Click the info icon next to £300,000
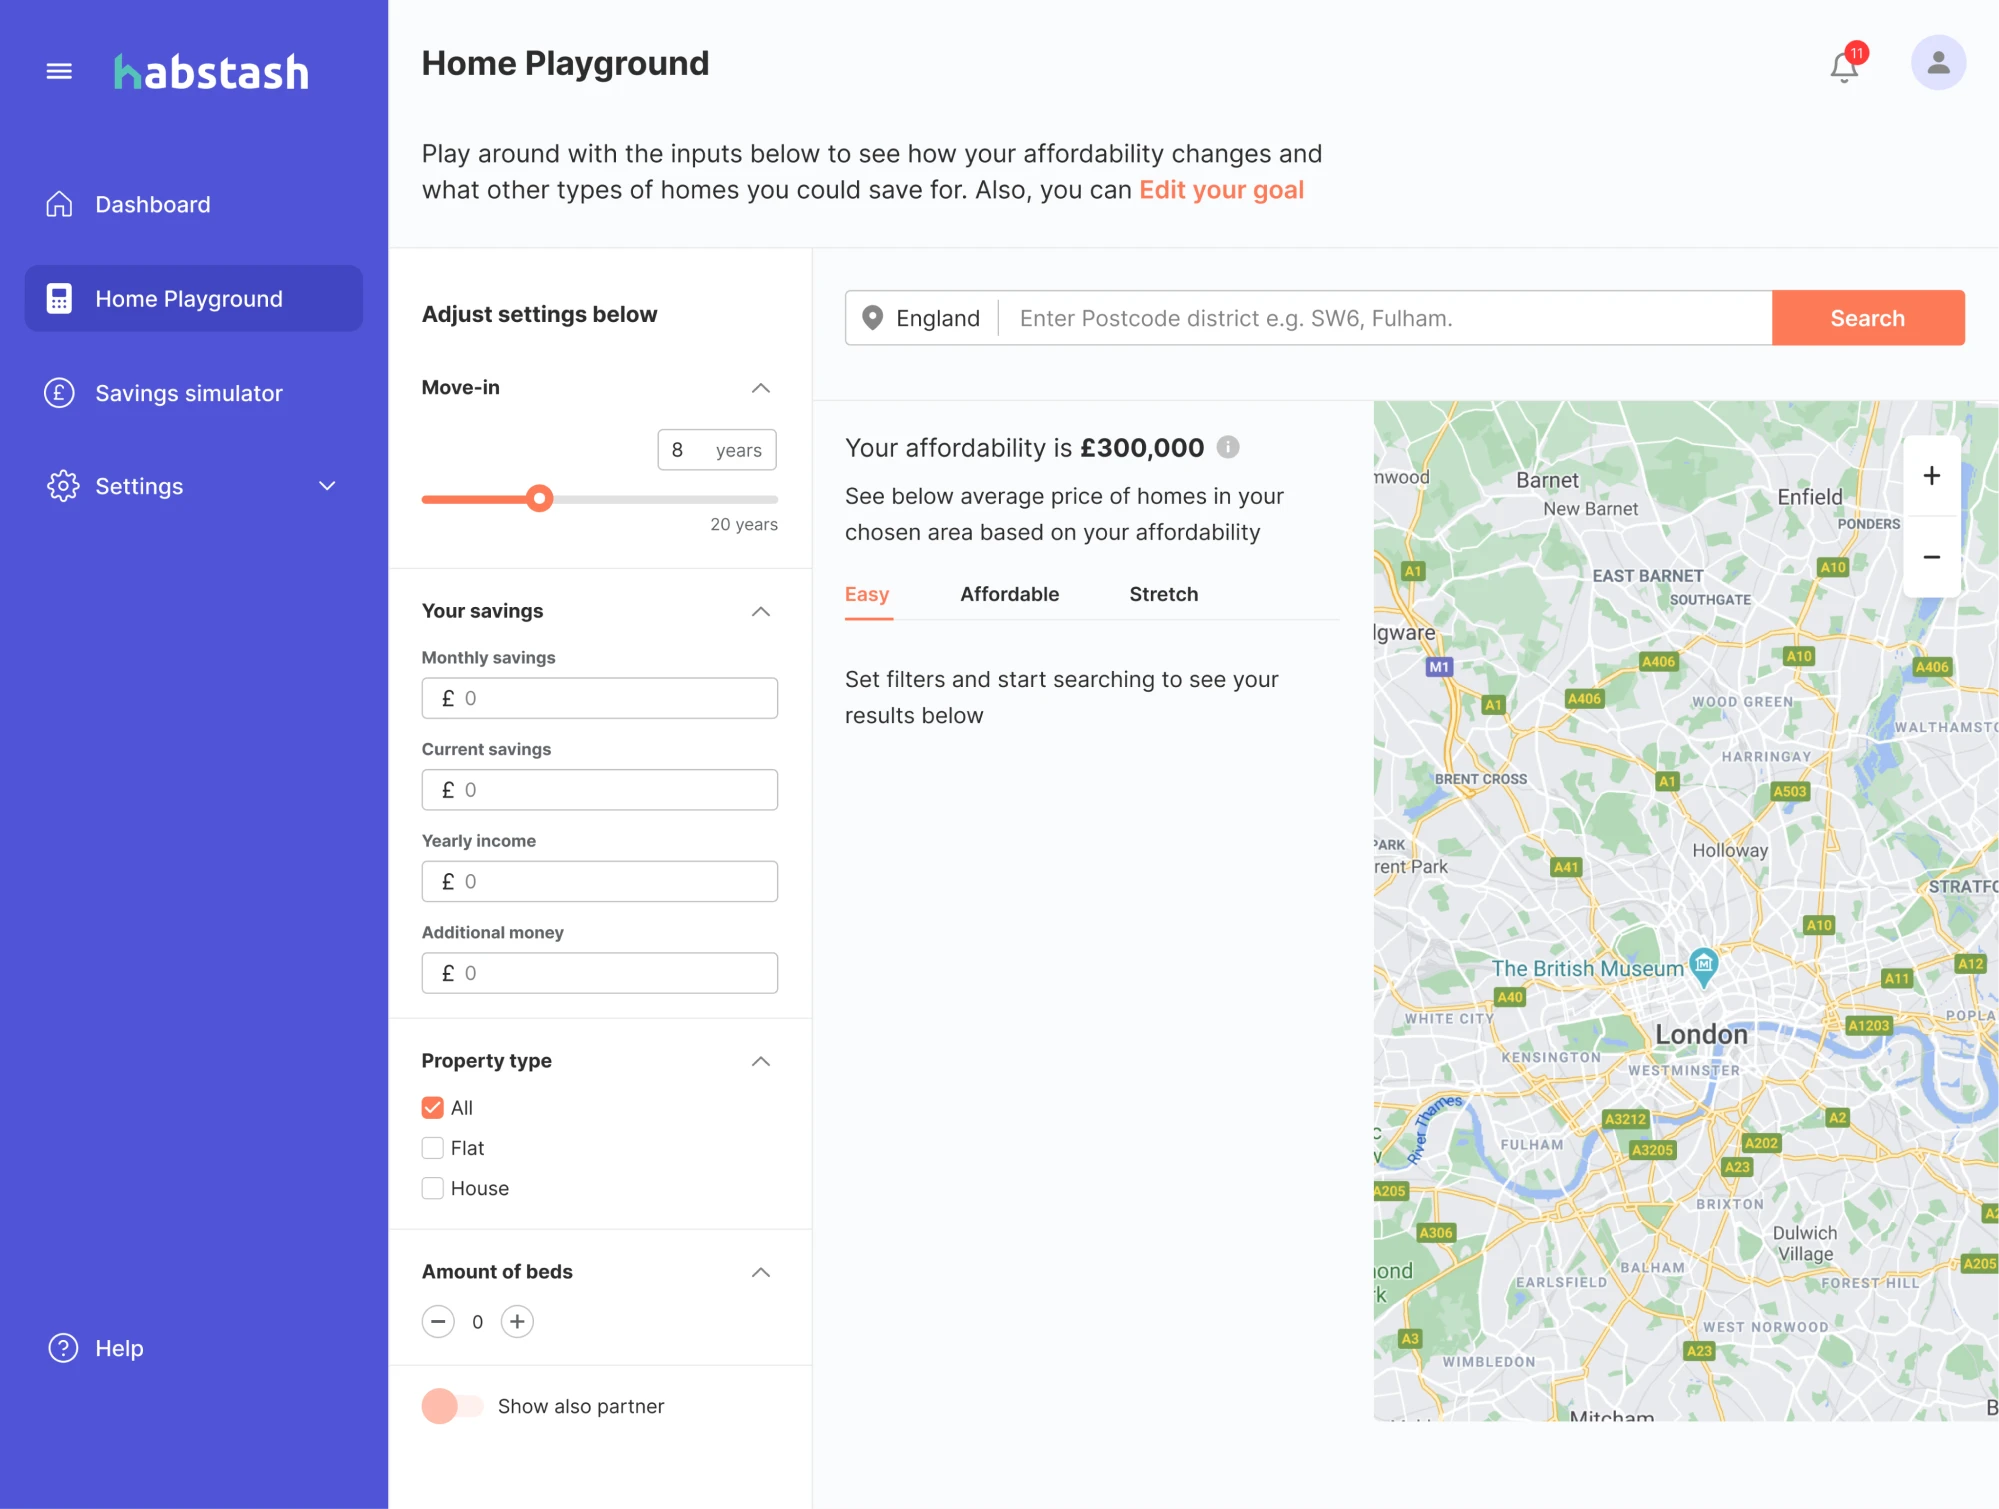The image size is (1999, 1509). tap(1228, 447)
